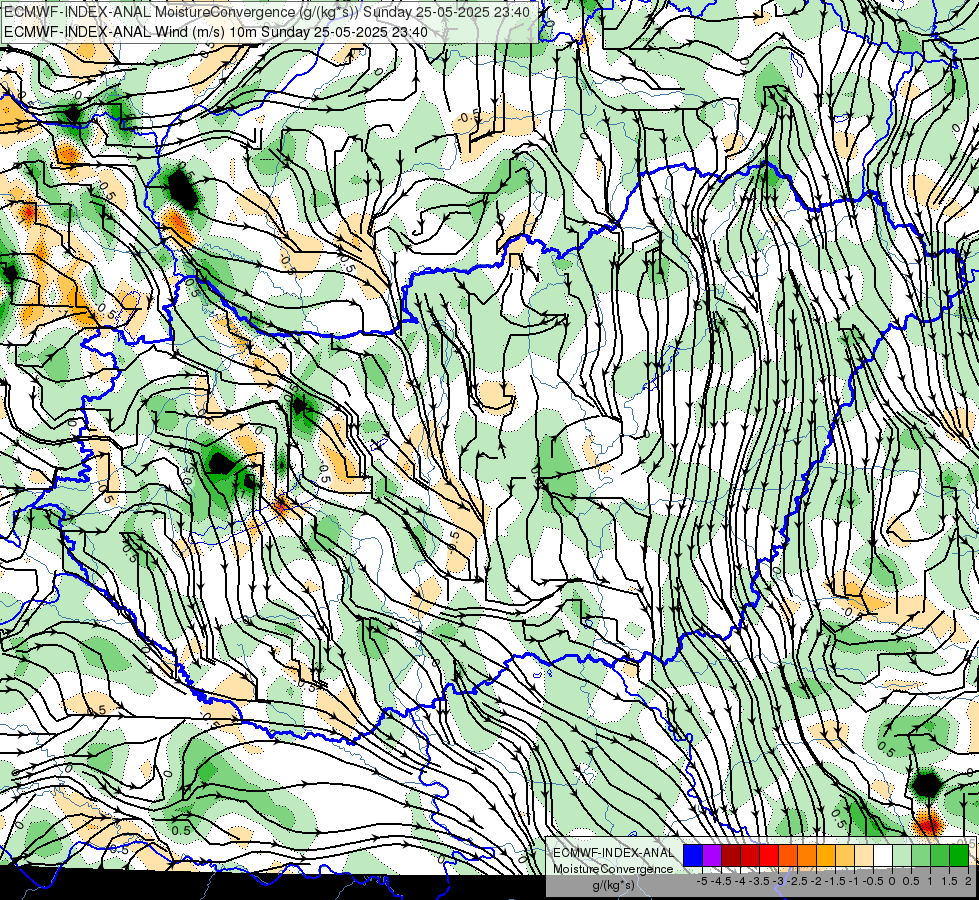Pick the purple legend swatch
This screenshot has width=979, height=900.
pyautogui.click(x=712, y=856)
